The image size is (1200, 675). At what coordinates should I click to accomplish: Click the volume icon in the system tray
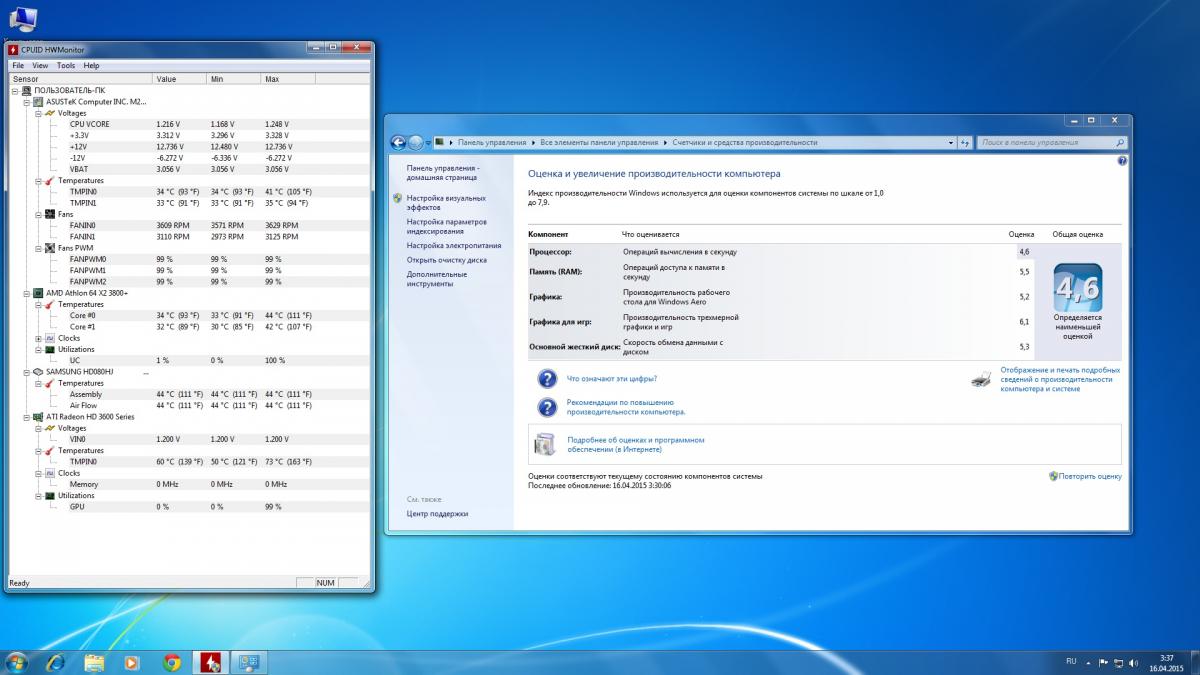(1132, 662)
